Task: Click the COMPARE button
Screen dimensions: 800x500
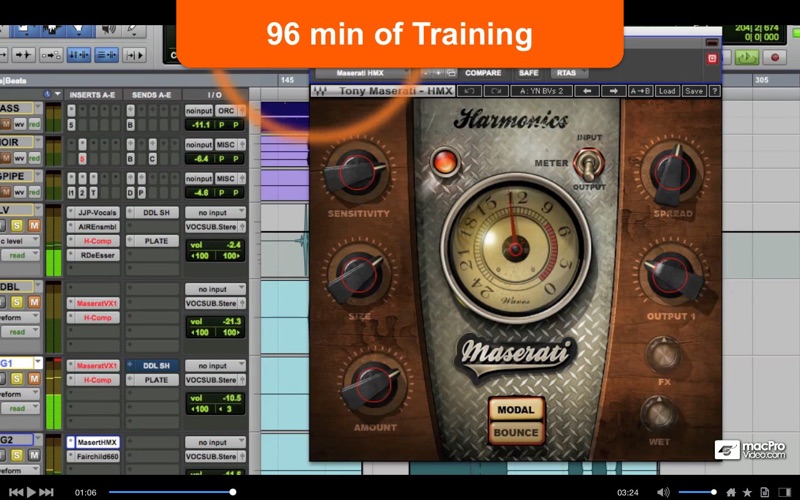Action: [x=483, y=73]
